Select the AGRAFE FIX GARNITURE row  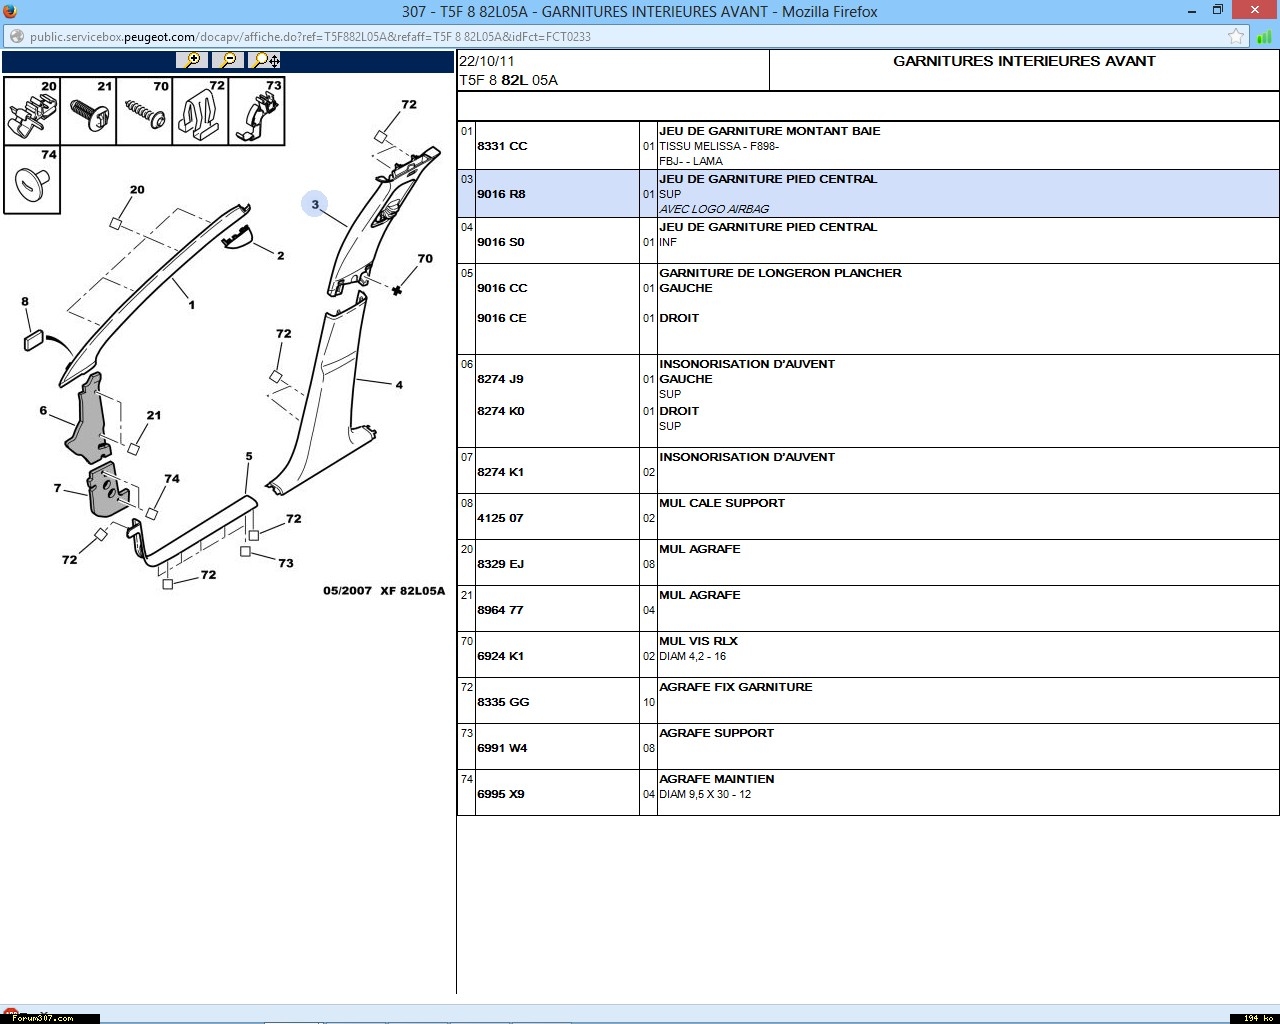pos(736,687)
